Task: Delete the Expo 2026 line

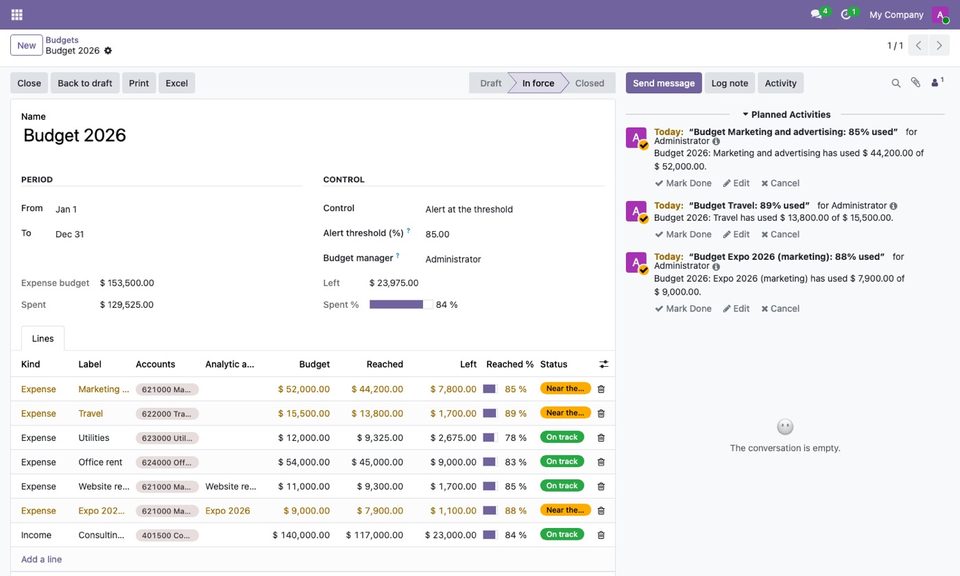Action: (601, 511)
